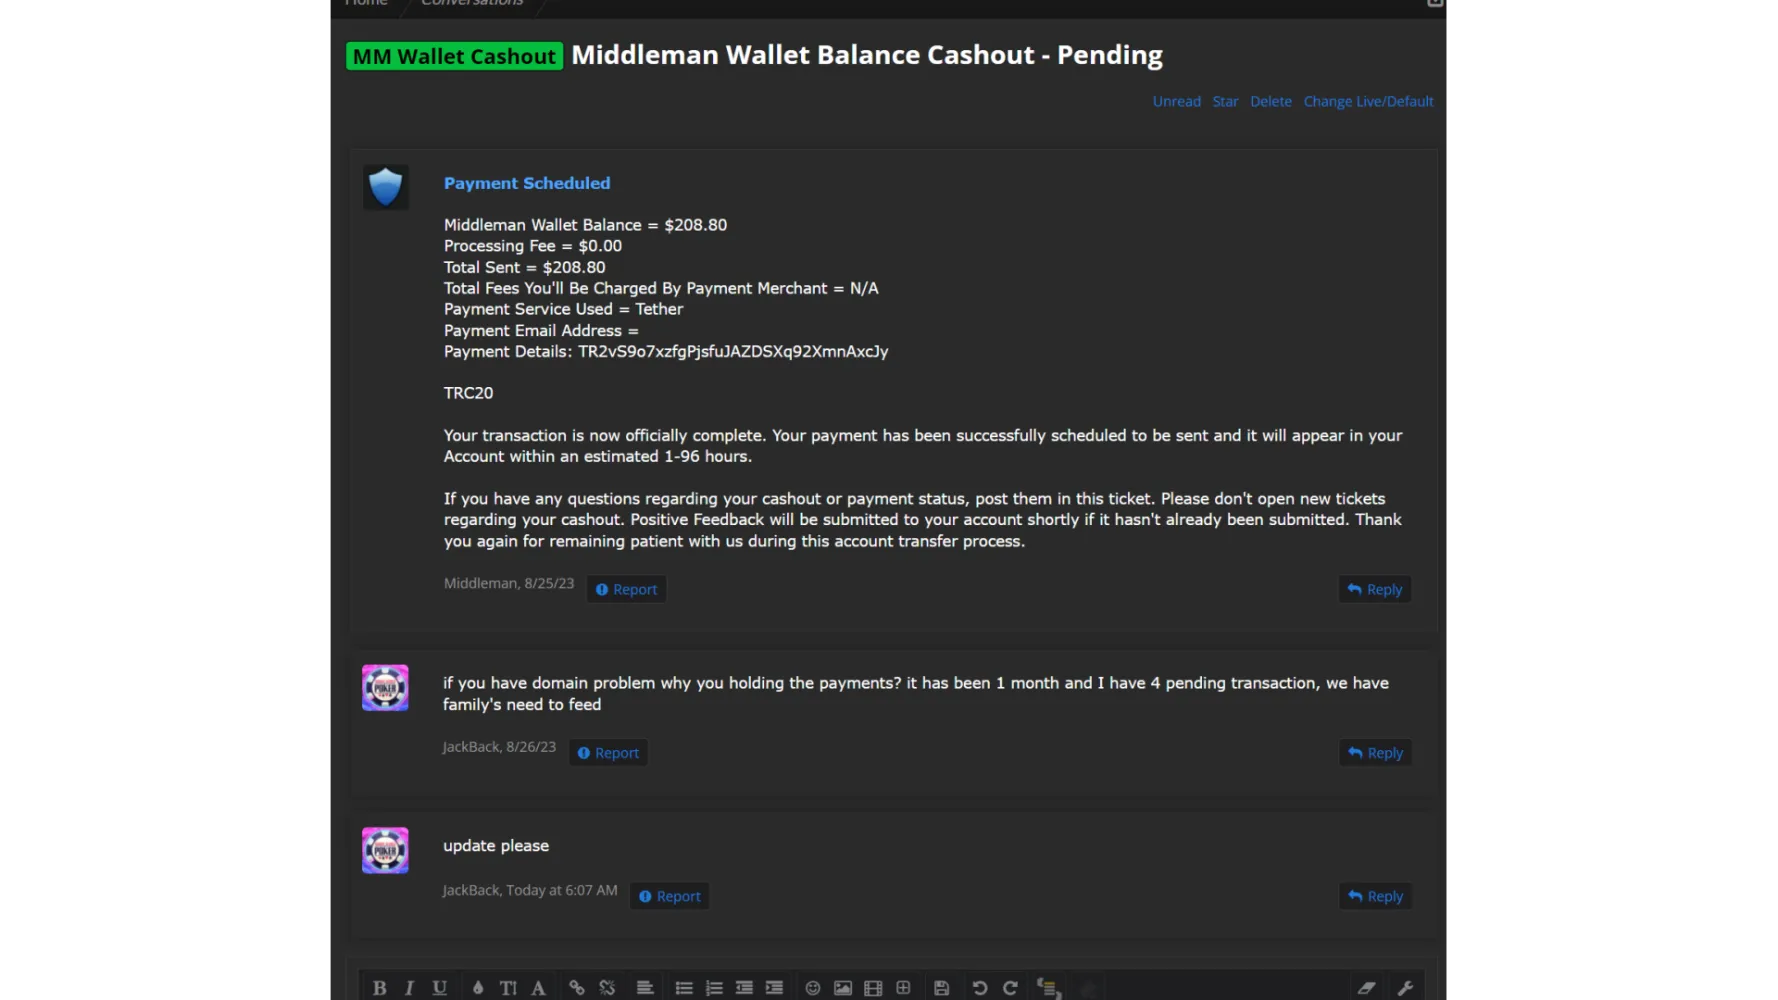Open the text color picker

tap(478, 988)
